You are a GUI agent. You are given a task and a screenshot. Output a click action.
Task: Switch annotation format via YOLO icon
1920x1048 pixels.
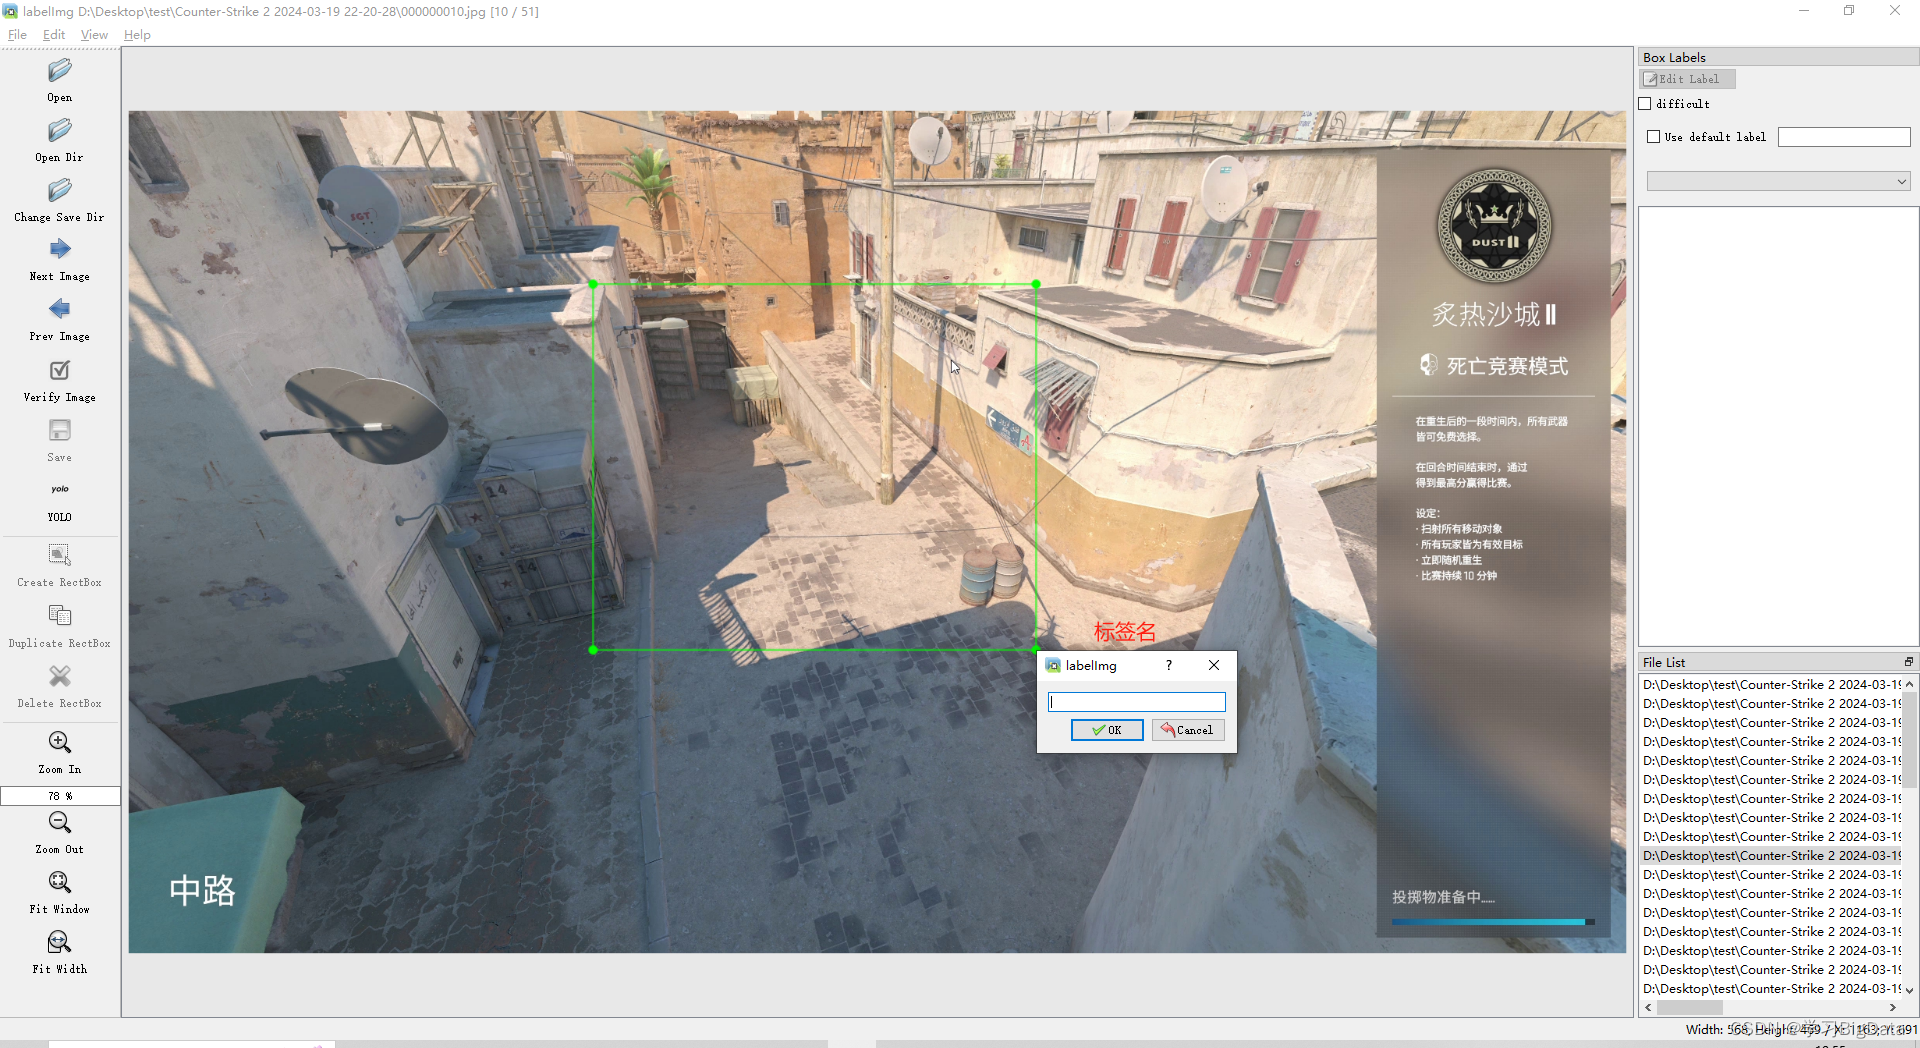pyautogui.click(x=60, y=490)
